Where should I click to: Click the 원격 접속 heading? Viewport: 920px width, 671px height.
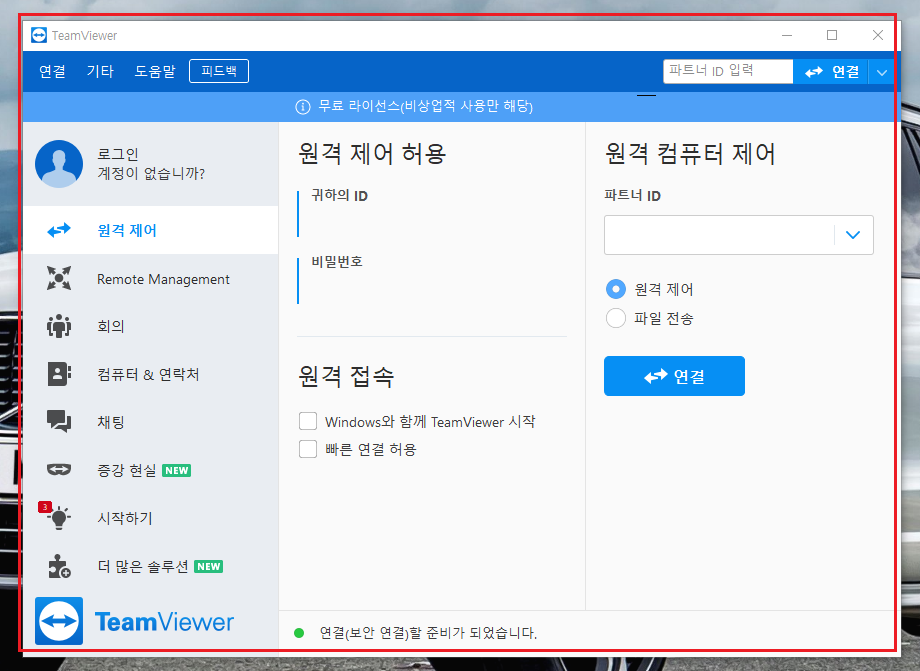pos(346,376)
